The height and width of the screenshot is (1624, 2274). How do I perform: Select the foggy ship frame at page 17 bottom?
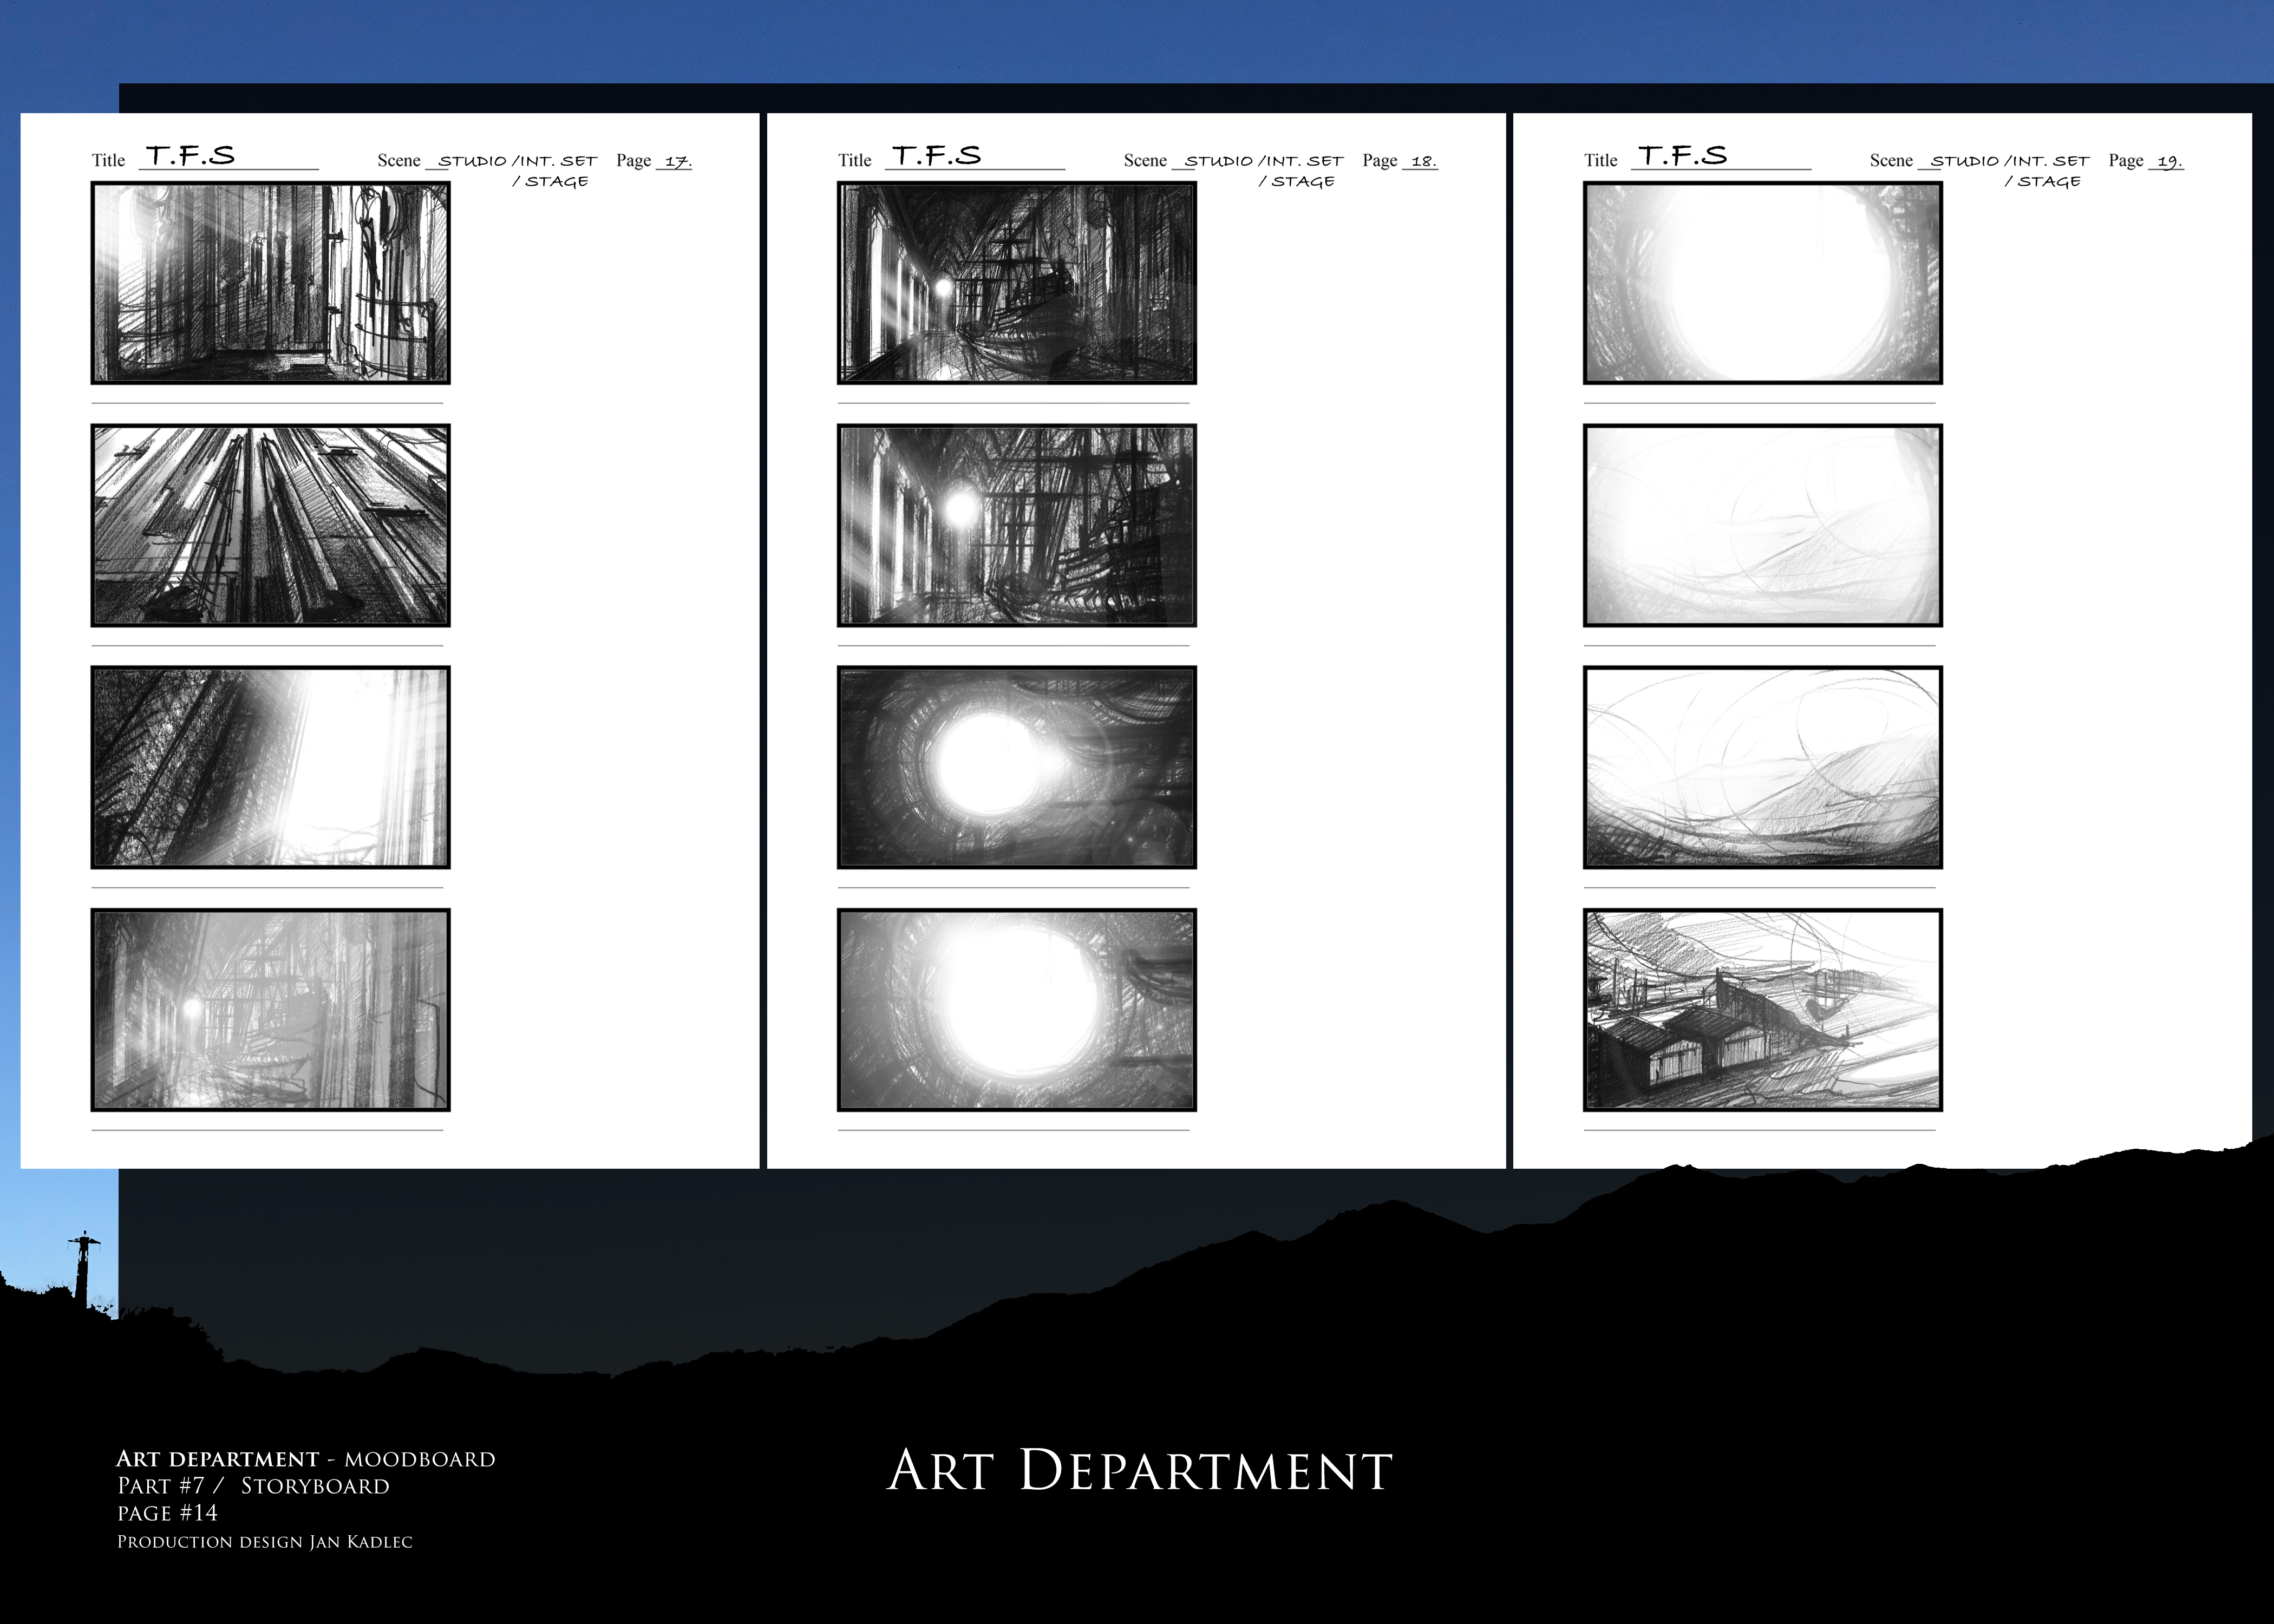point(270,1009)
